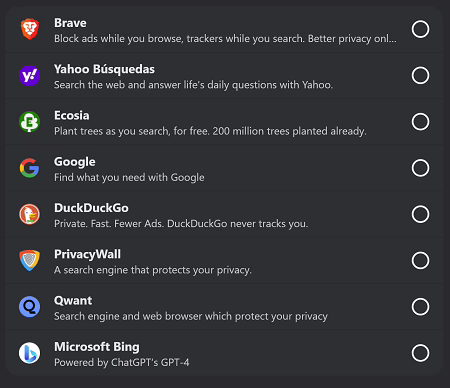Click the DuckDuckGo search engine title
The height and width of the screenshot is (388, 450).
tap(91, 208)
